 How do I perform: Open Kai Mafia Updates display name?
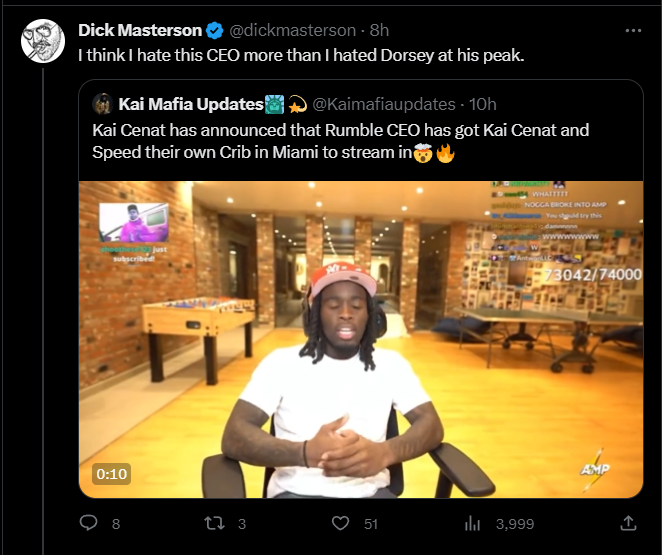(191, 104)
